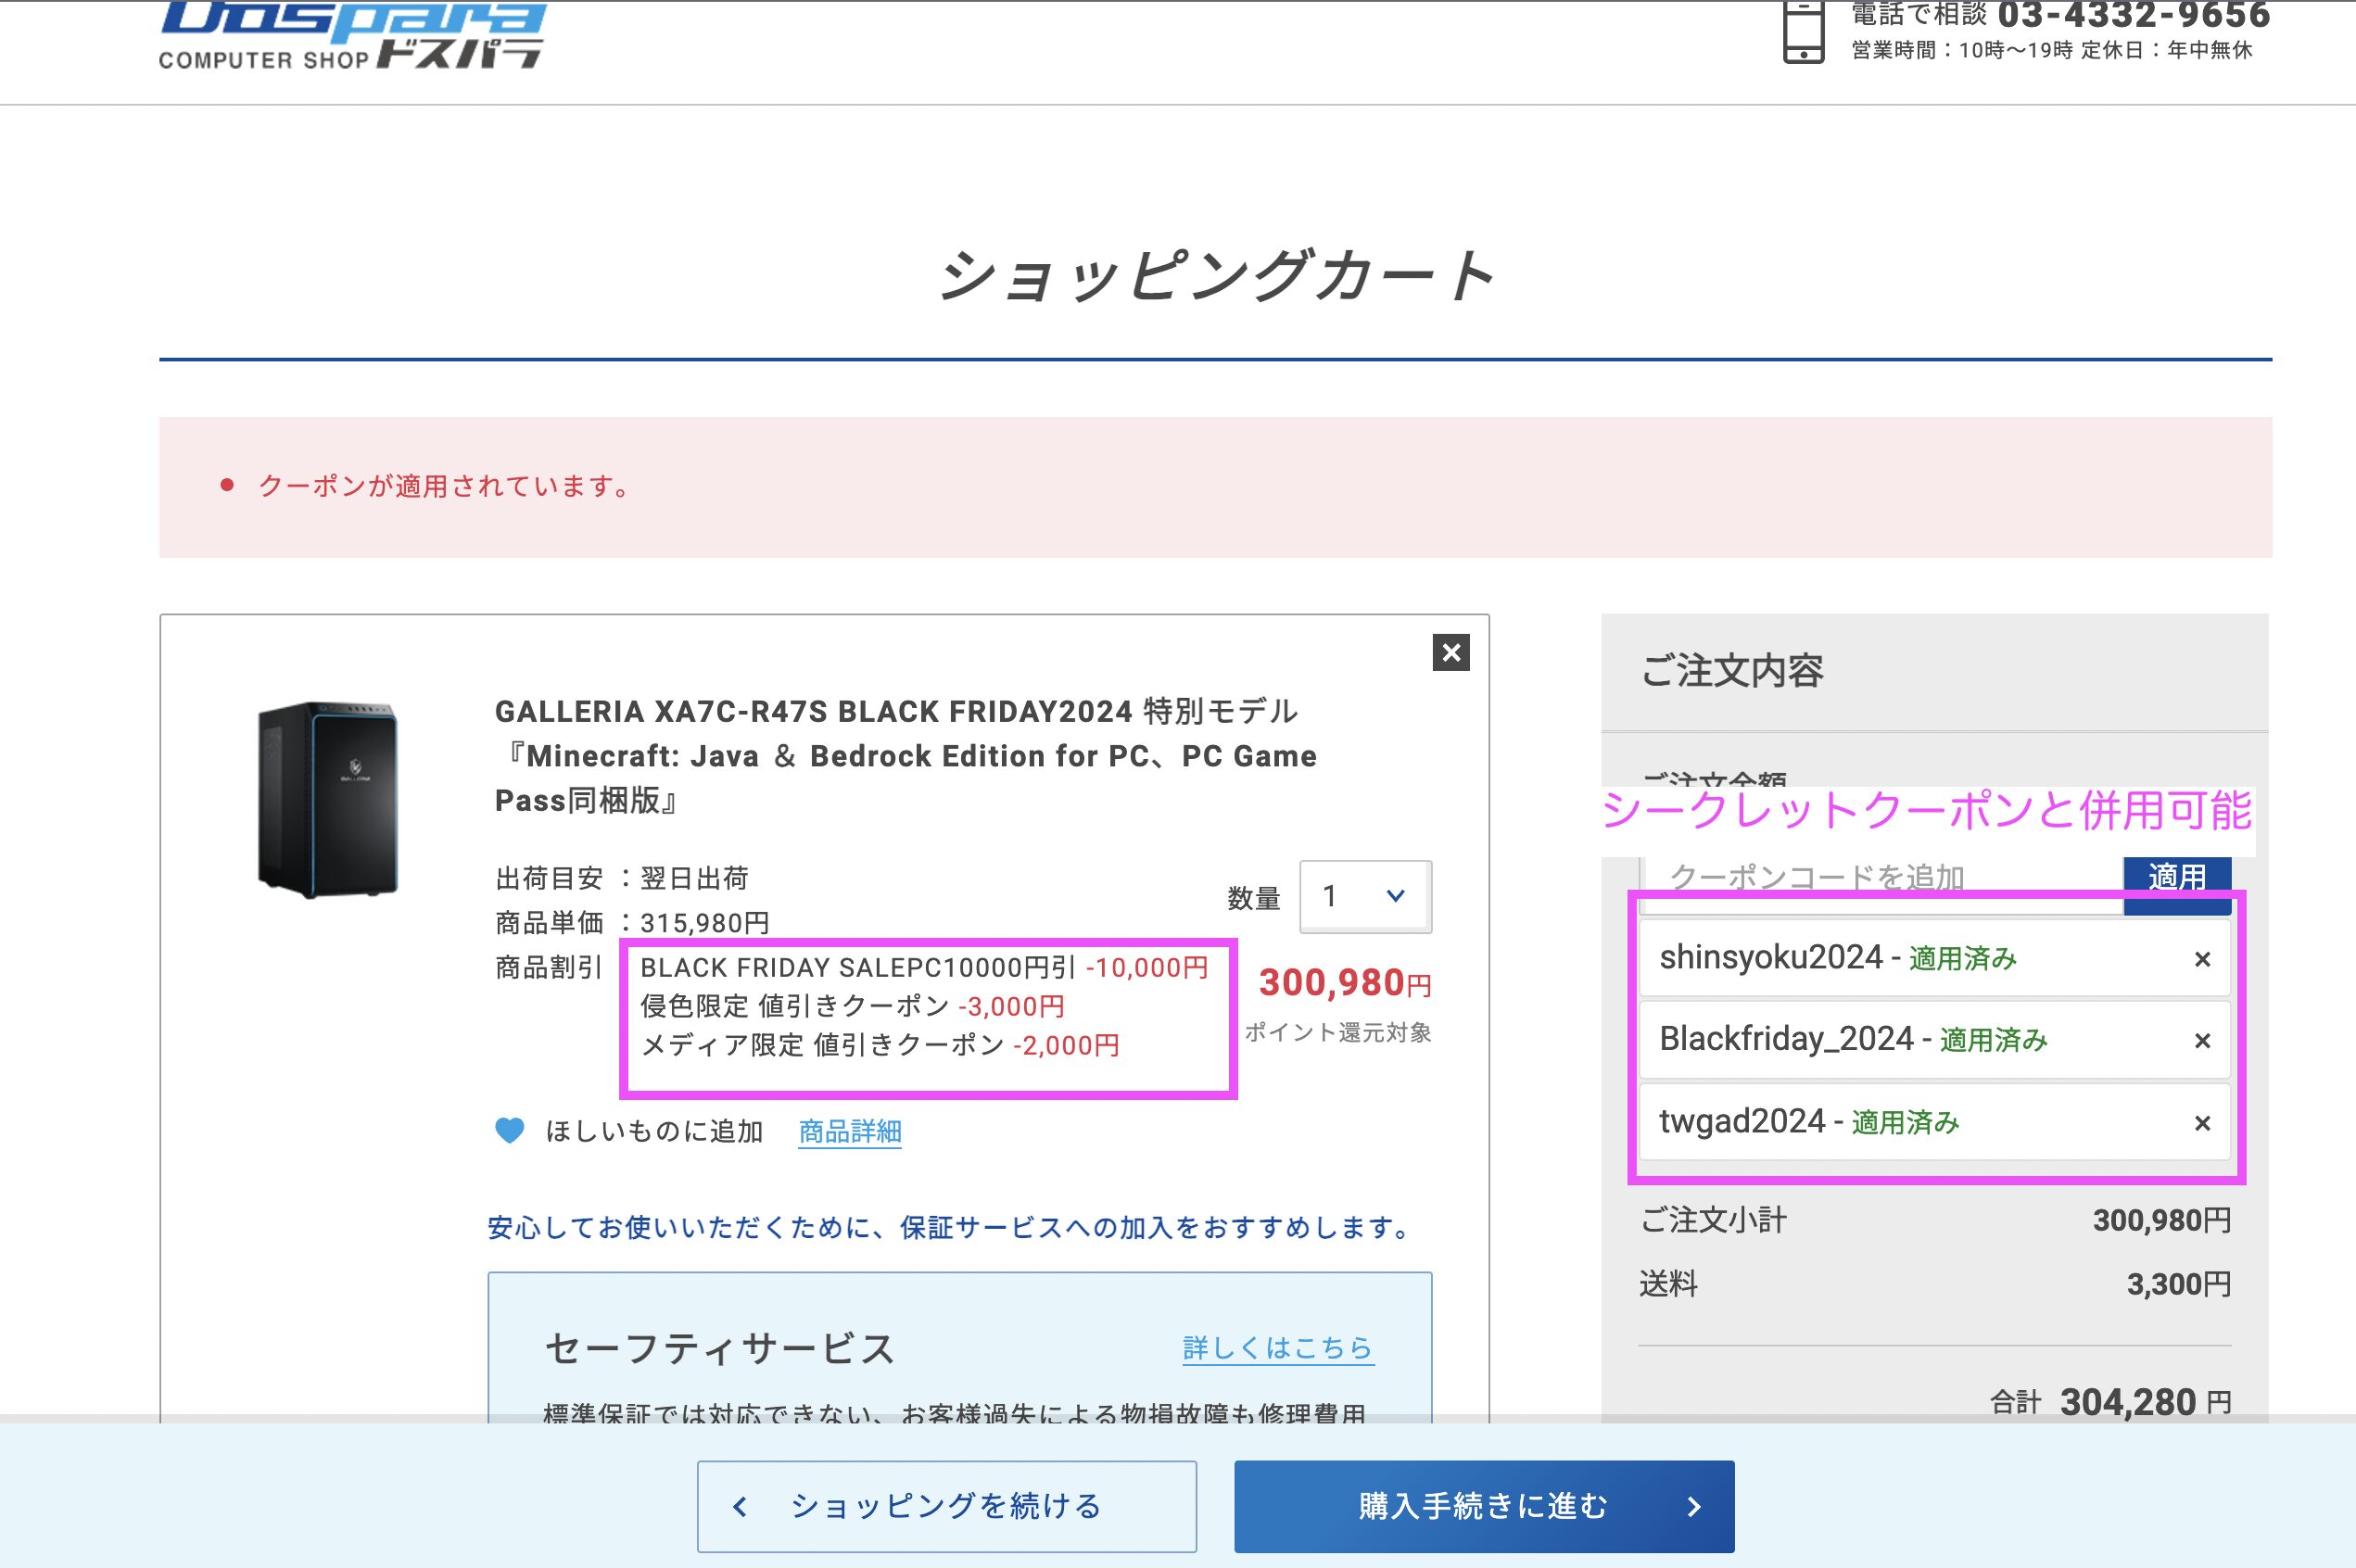Click the ご注文内容 panel heading

1732,670
